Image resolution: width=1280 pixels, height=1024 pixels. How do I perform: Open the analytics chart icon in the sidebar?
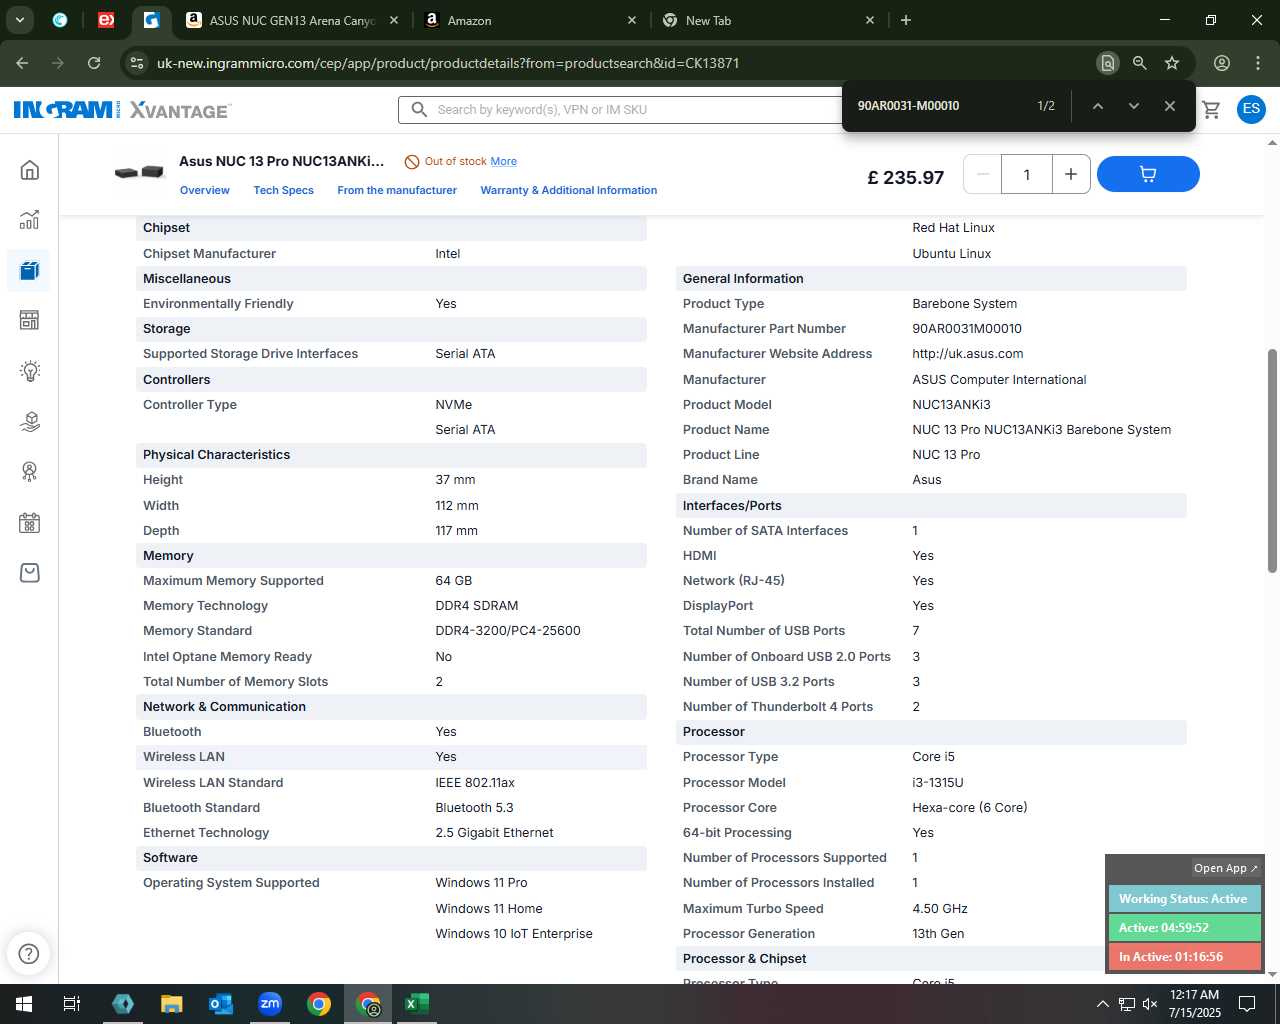pos(30,220)
